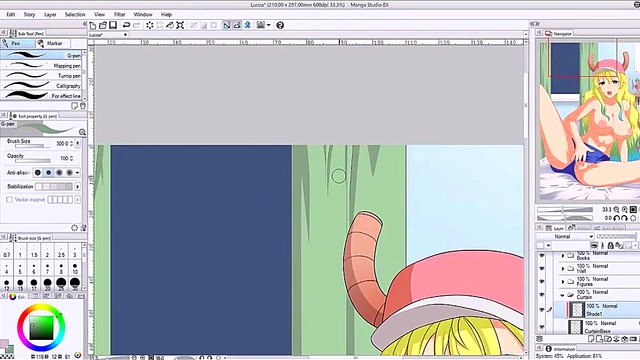Toggle the Snap to grid icon
This screenshot has height=360, width=640.
point(247,25)
